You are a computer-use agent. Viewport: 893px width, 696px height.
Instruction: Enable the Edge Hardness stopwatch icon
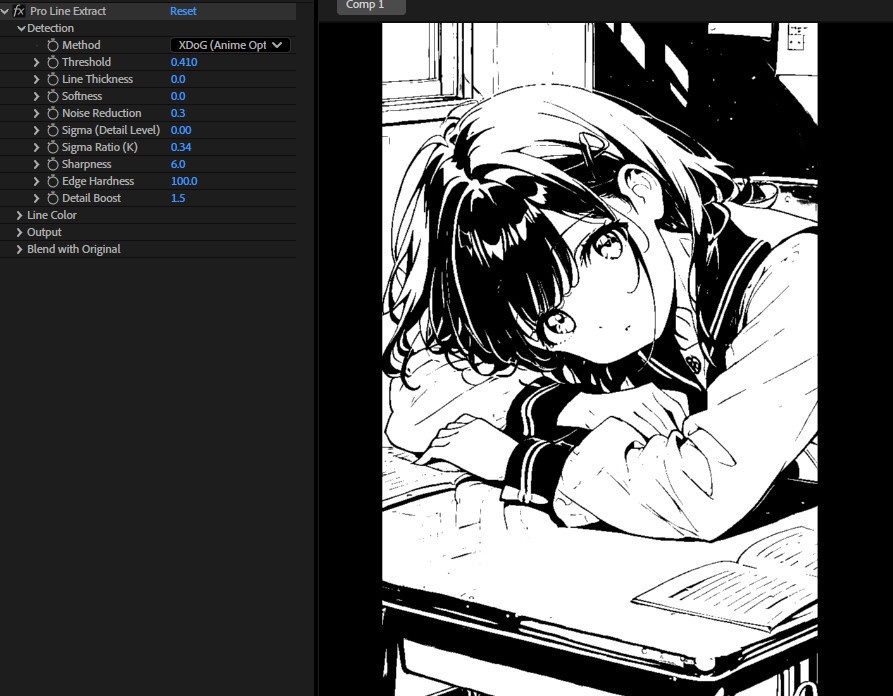(x=53, y=182)
